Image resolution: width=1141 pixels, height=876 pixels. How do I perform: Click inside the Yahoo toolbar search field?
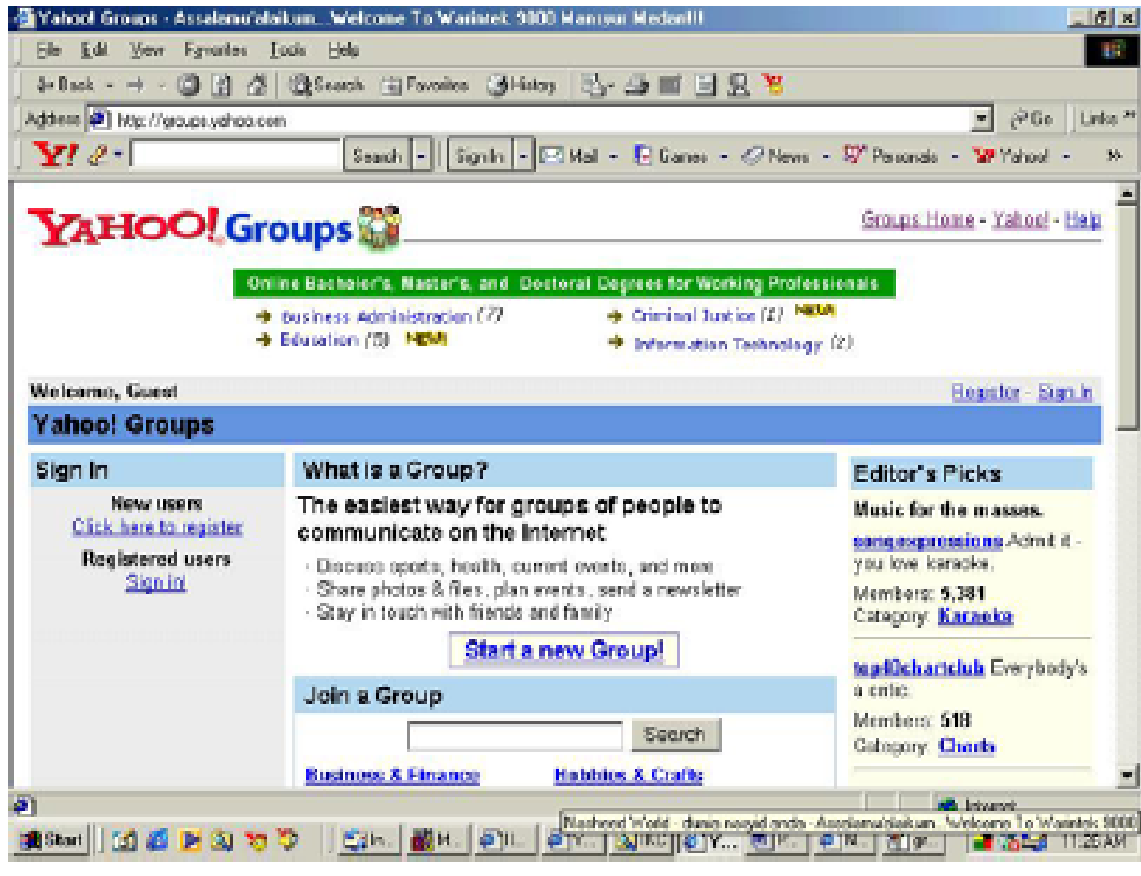[x=236, y=155]
